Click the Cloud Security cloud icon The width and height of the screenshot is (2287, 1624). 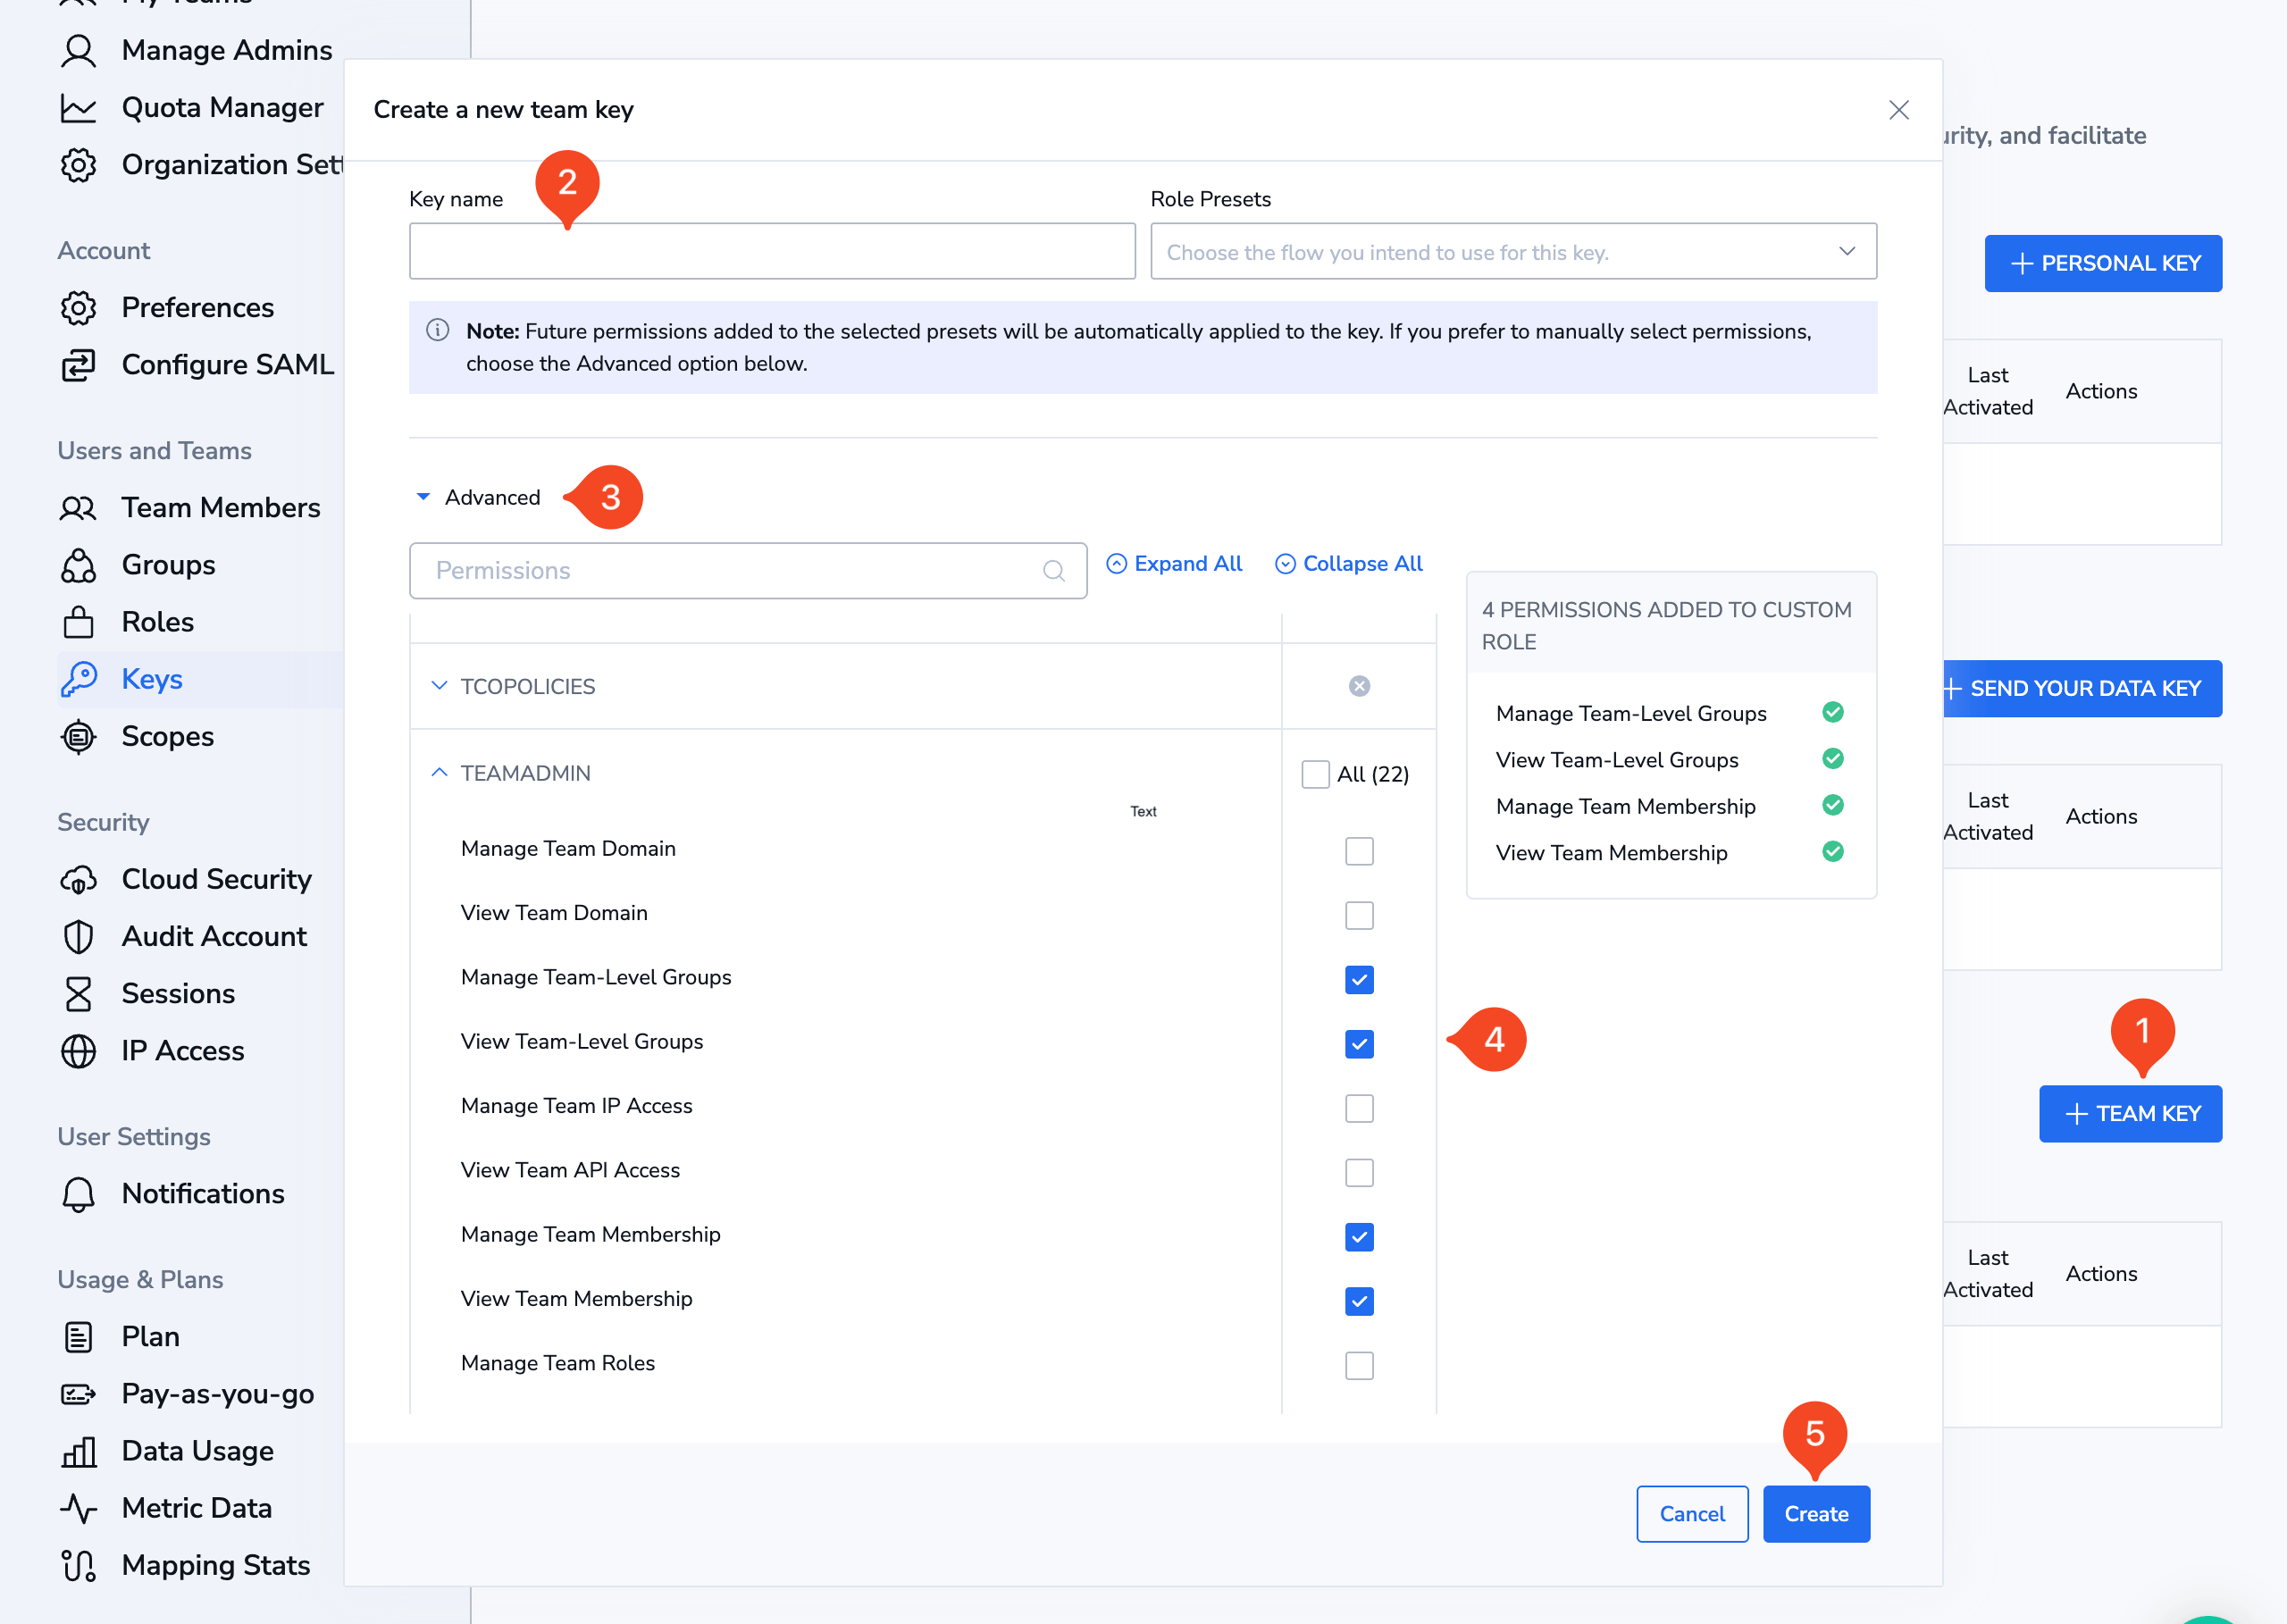(x=78, y=879)
